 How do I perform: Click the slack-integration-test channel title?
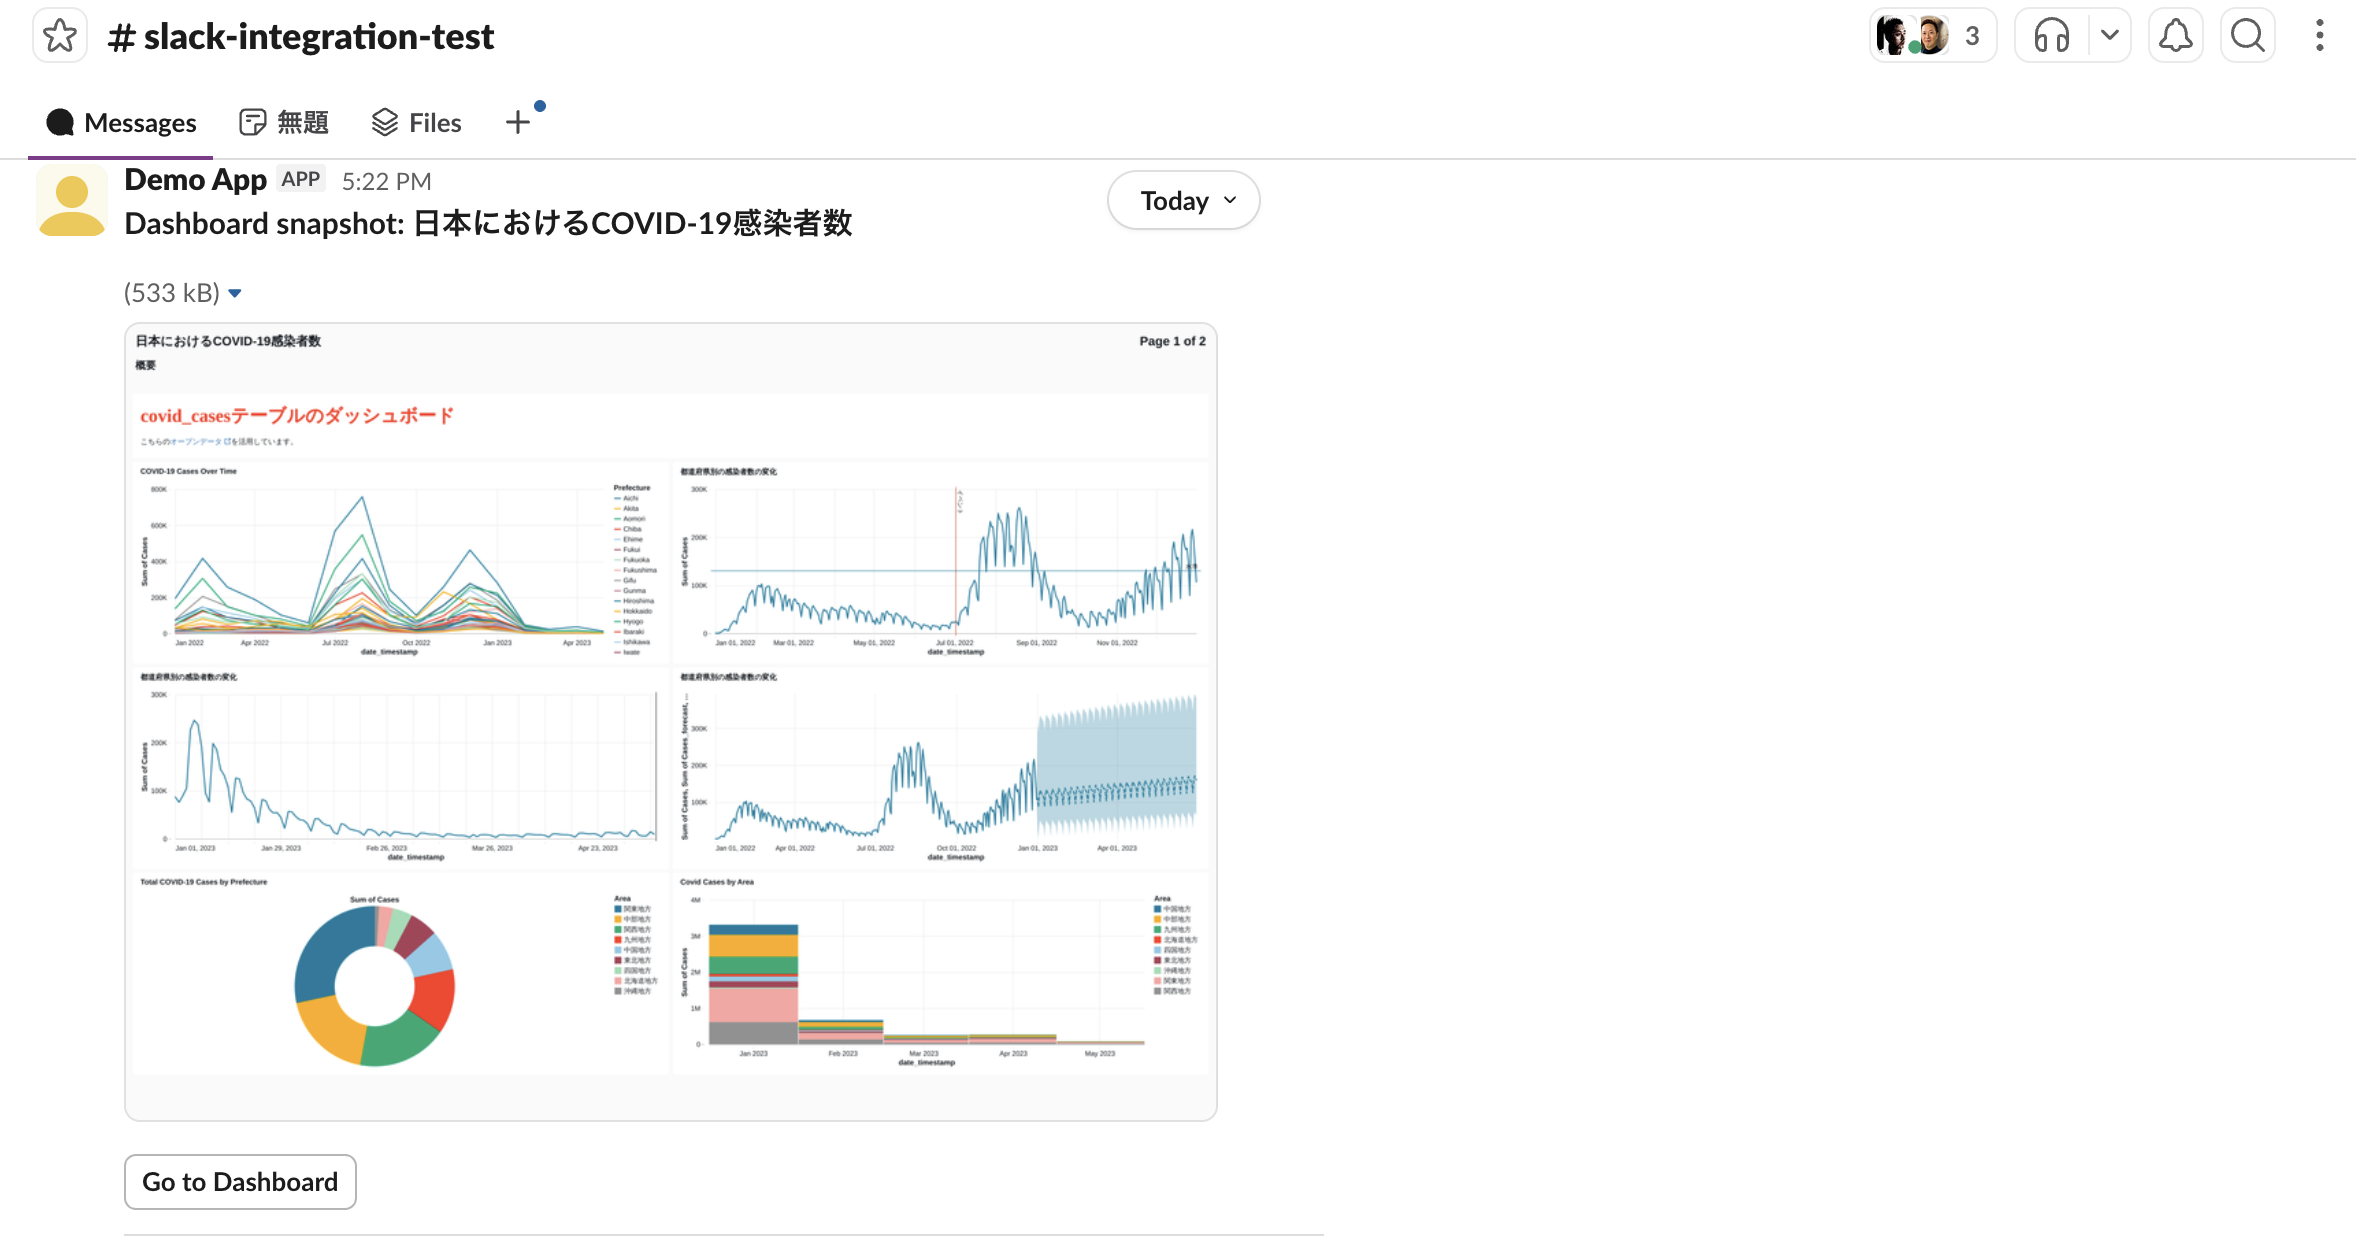point(301,37)
